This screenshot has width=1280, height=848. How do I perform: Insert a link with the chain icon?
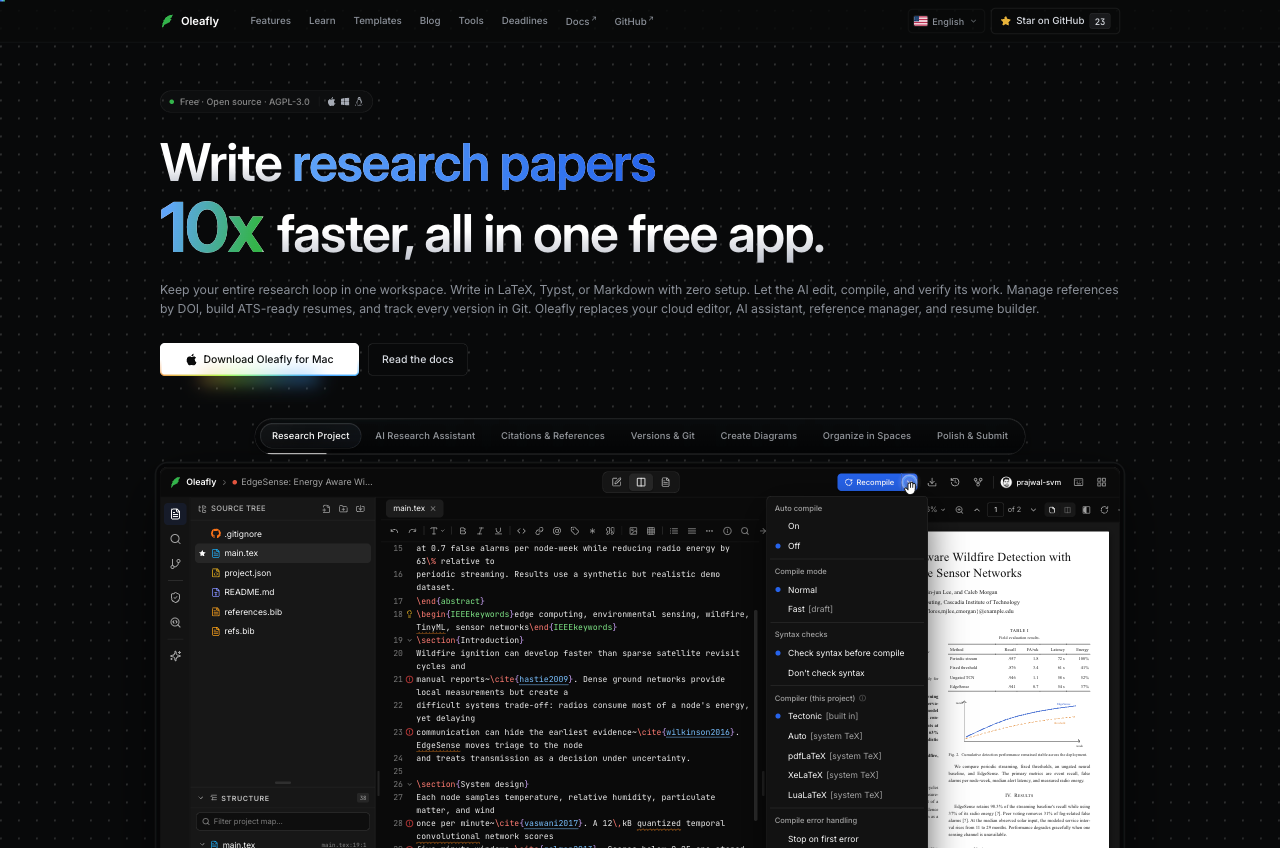[x=539, y=531]
